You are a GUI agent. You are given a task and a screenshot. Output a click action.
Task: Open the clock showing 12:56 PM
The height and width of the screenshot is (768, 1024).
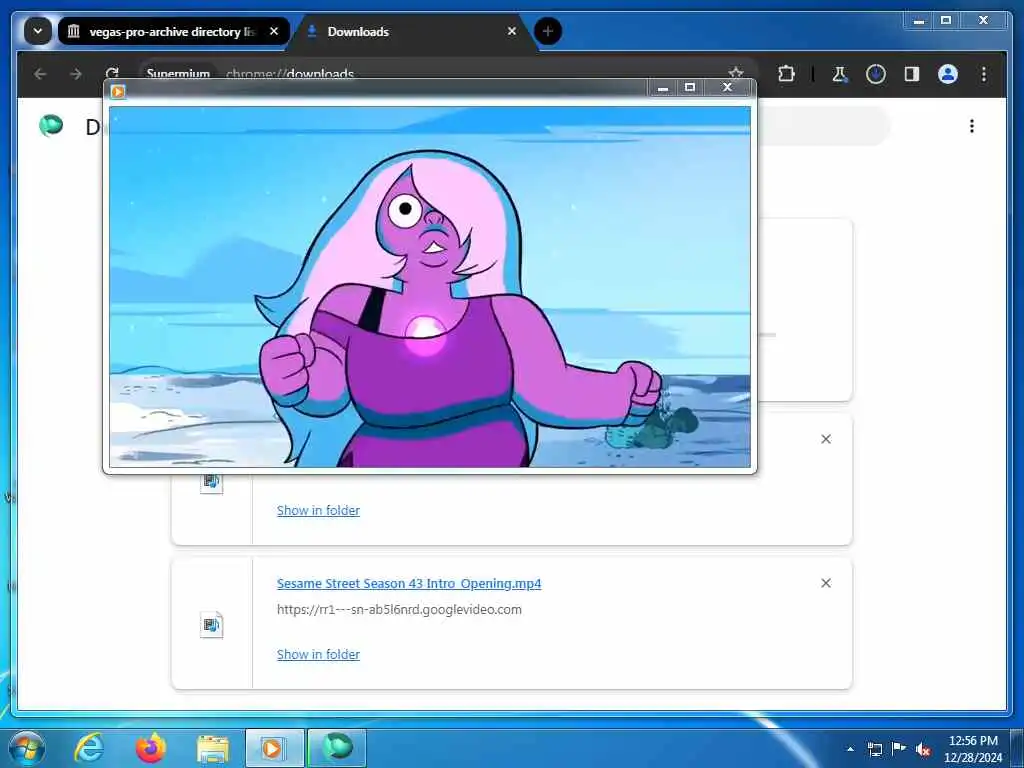972,749
